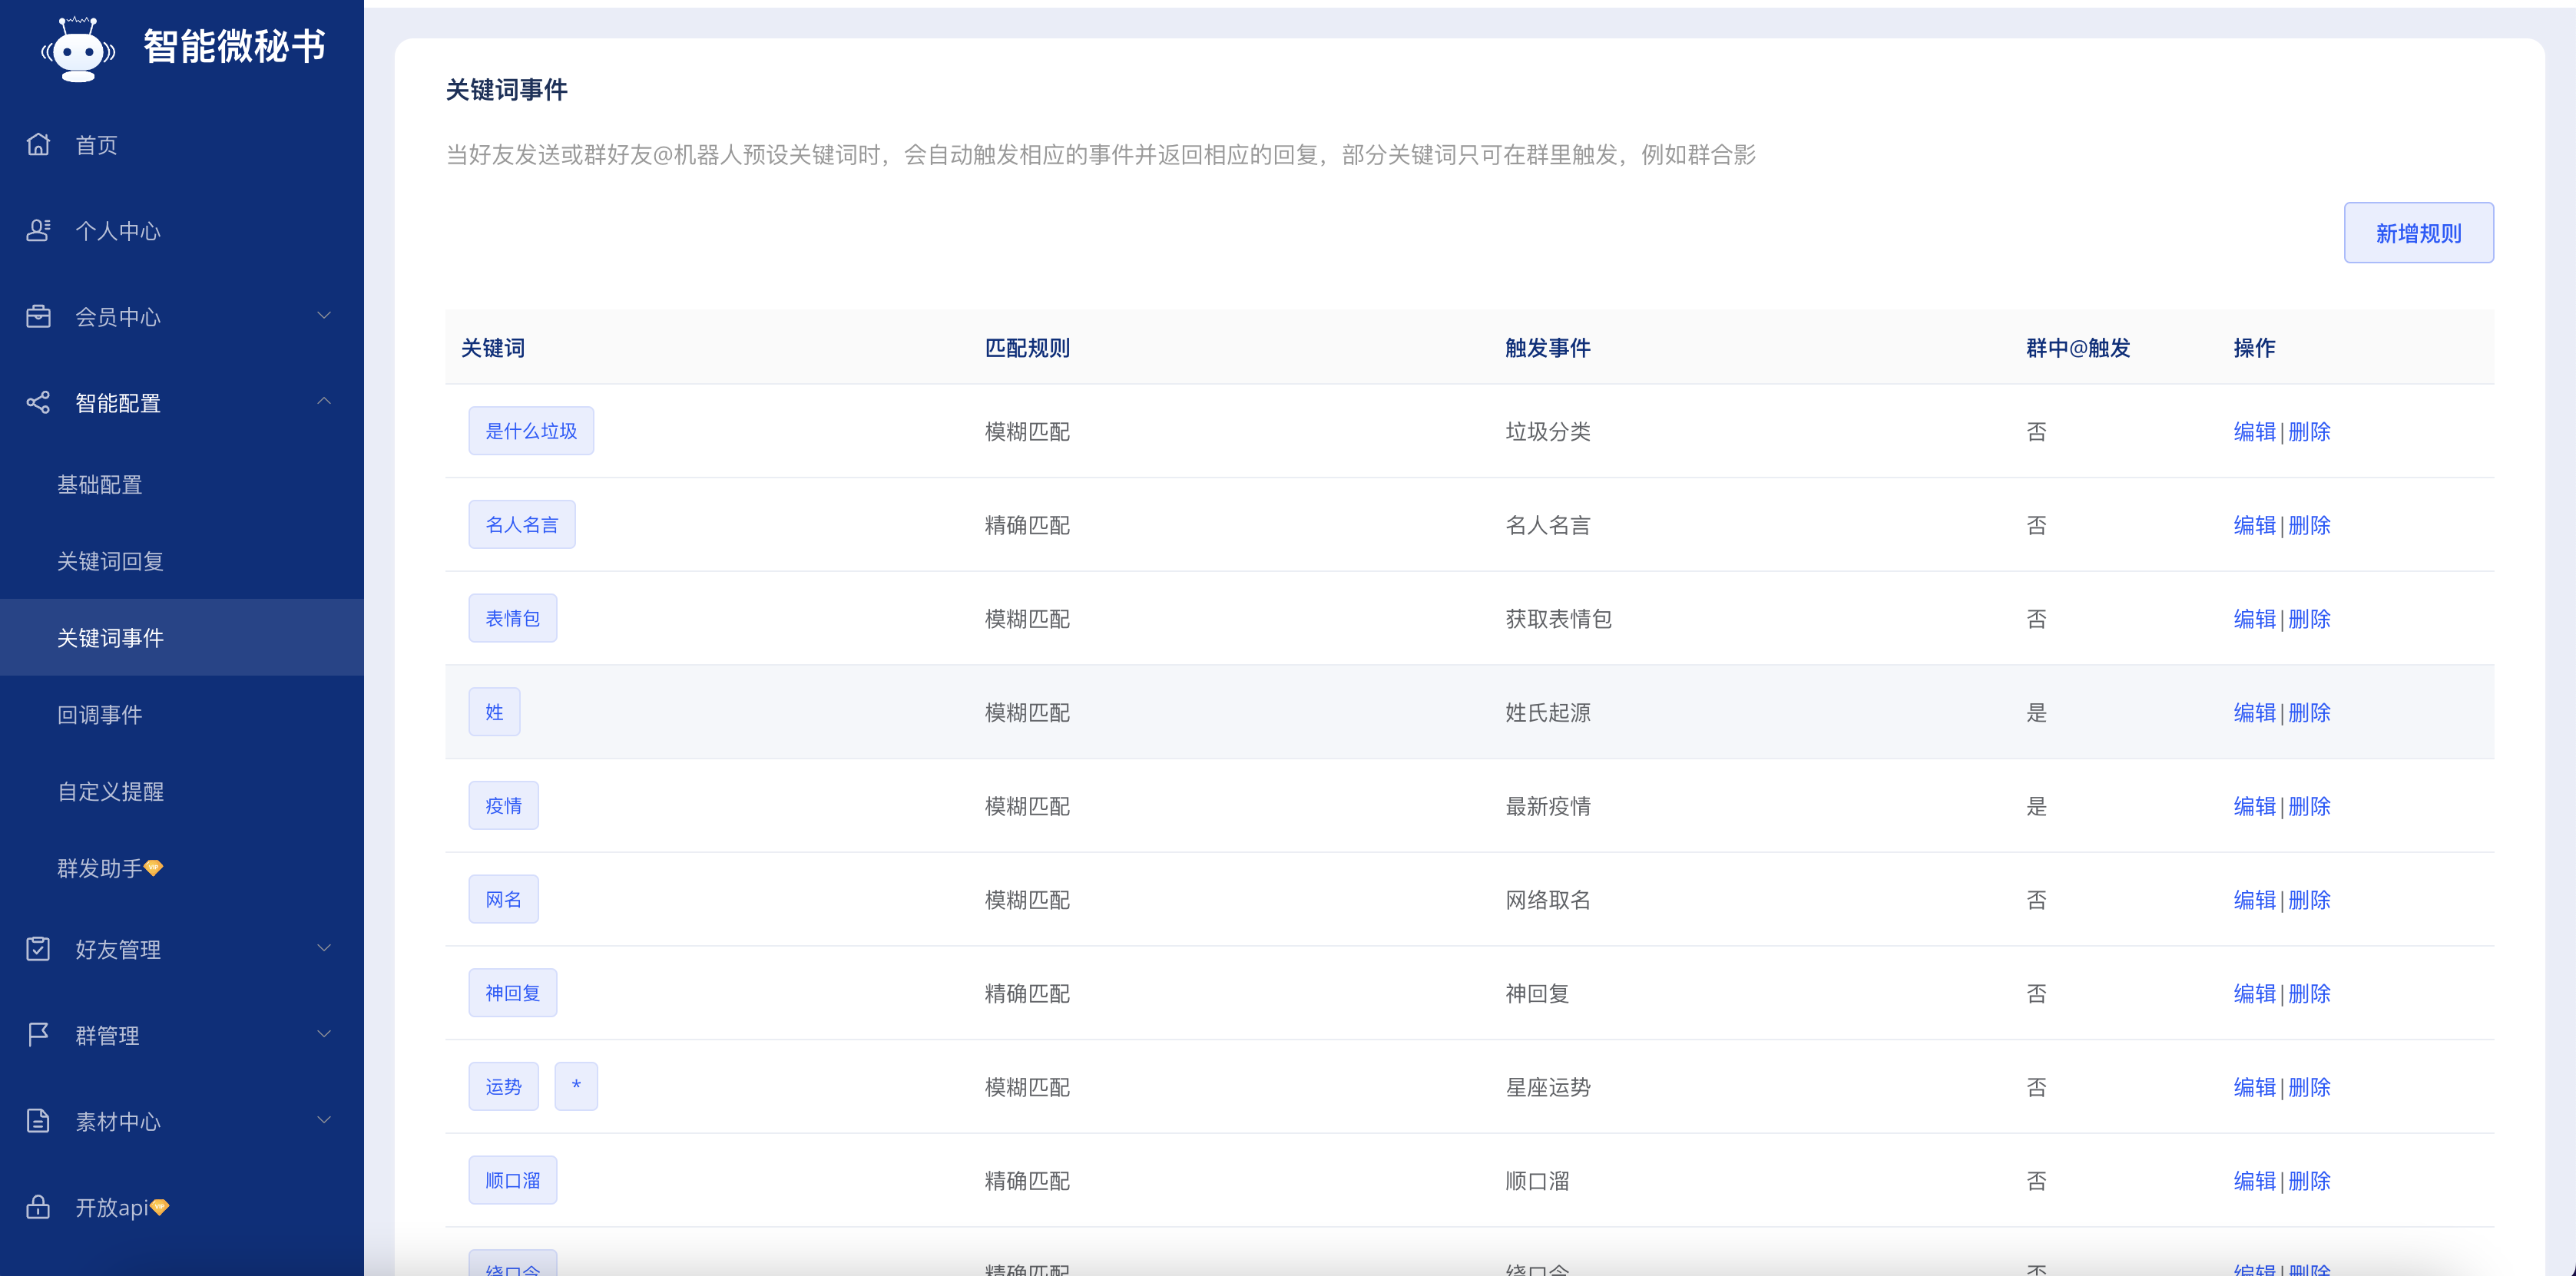Click the user icon for 个人中心
Screen dimensions: 2576x1276
click(x=38, y=230)
